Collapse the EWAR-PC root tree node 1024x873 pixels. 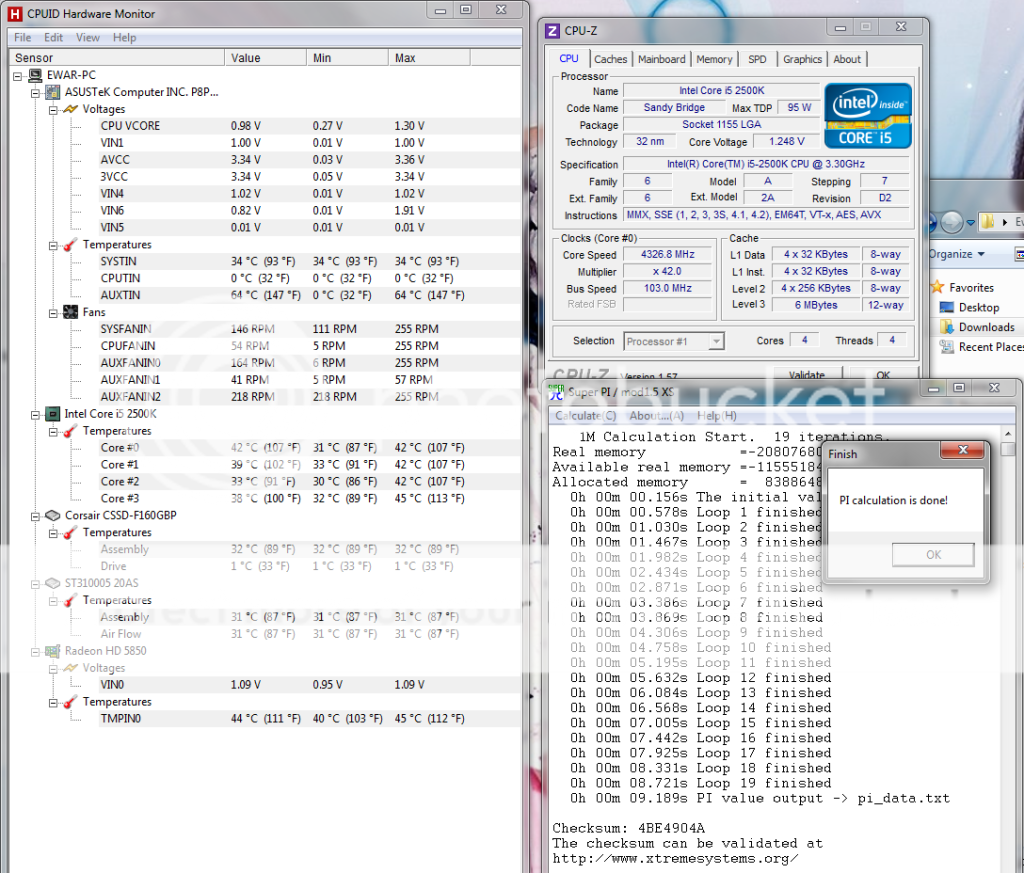pos(18,75)
